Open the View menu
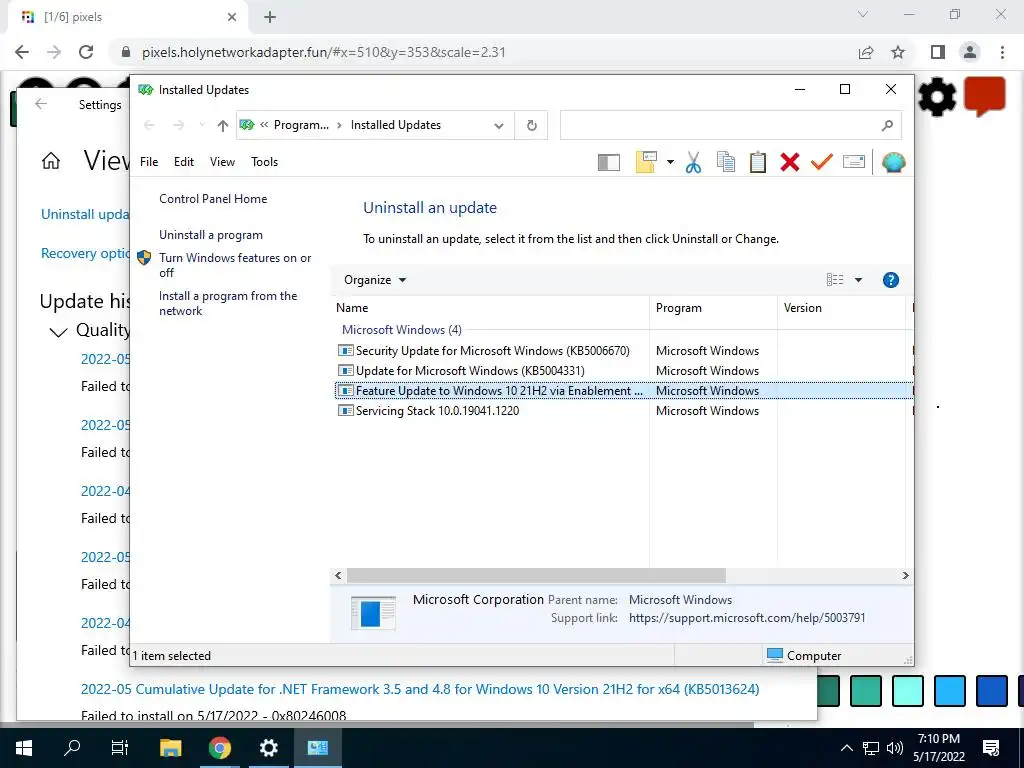Image resolution: width=1024 pixels, height=768 pixels. (222, 161)
